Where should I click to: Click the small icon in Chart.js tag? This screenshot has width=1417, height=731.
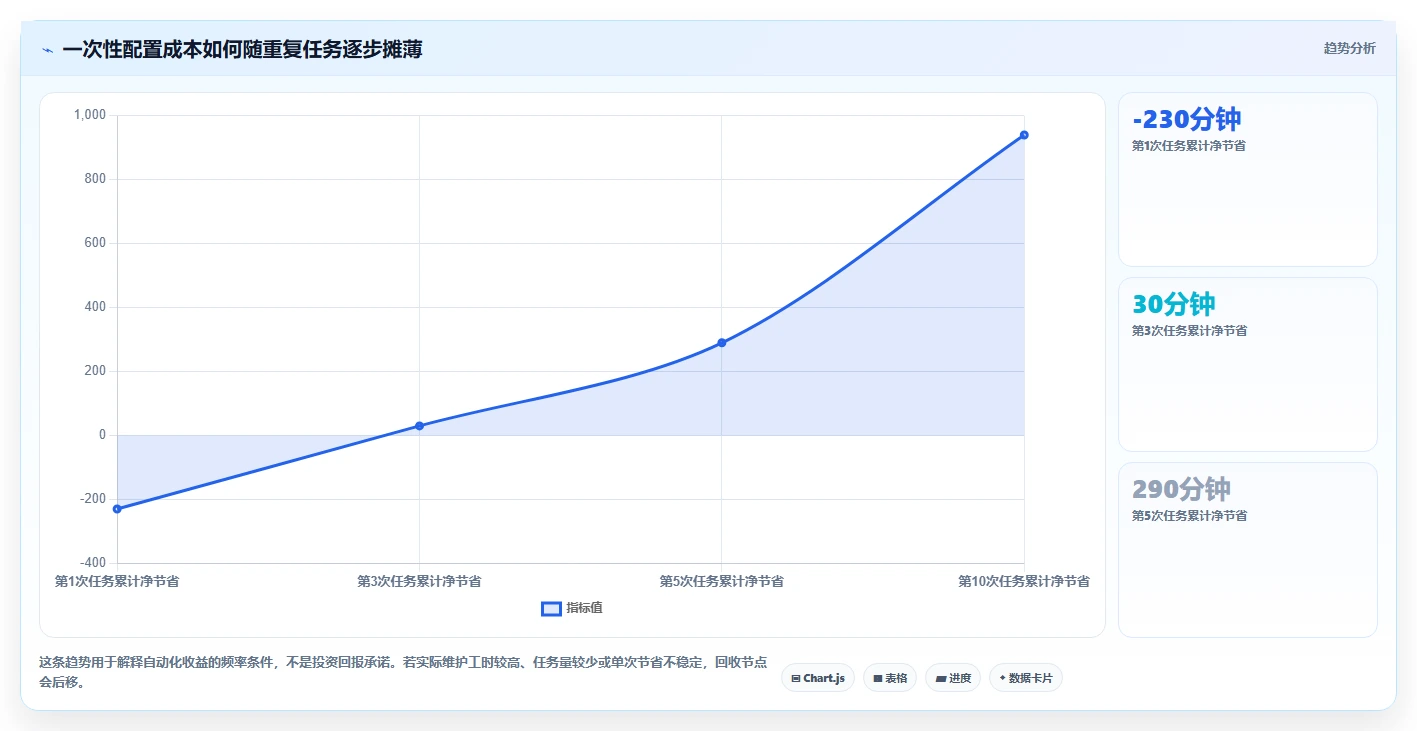click(x=796, y=679)
